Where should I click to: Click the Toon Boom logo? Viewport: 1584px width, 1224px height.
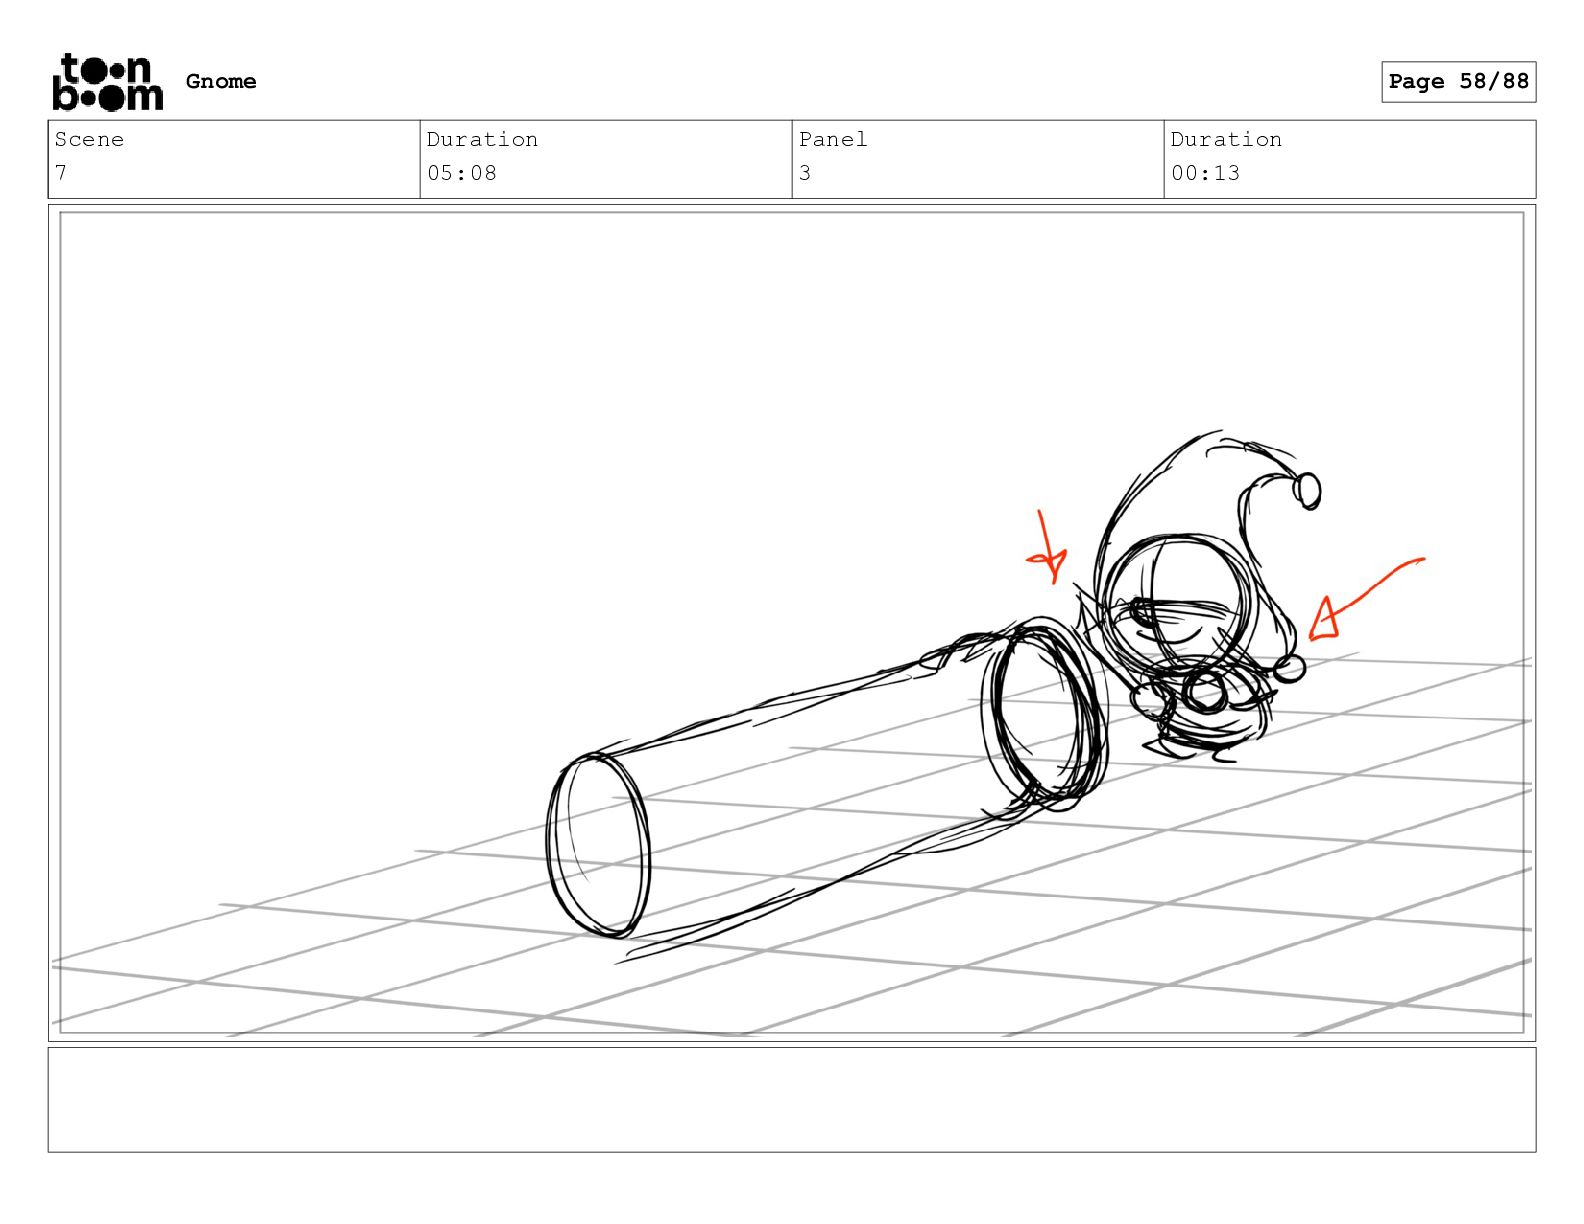point(107,81)
